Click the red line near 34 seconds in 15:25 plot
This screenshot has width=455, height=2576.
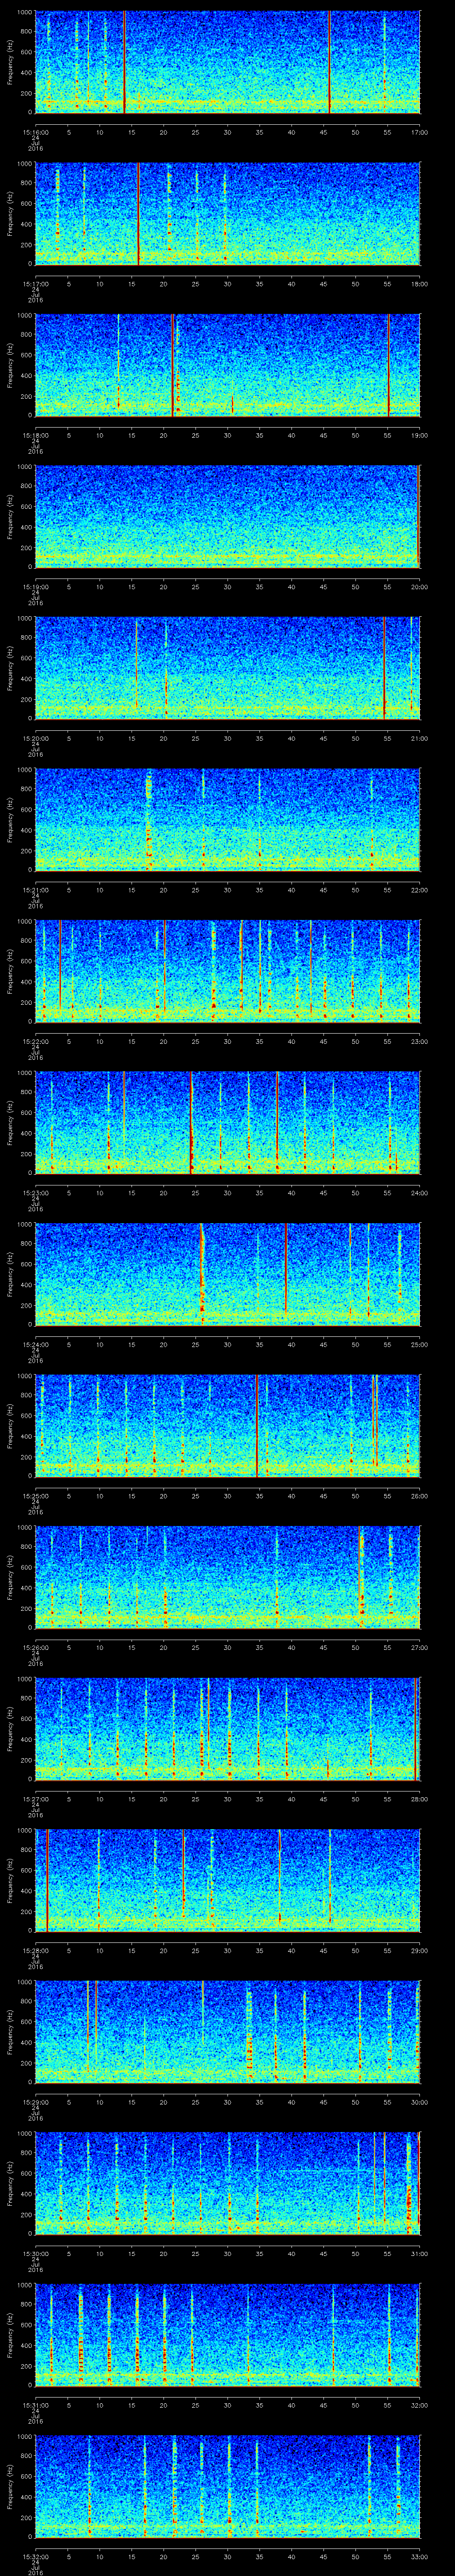point(257,1425)
